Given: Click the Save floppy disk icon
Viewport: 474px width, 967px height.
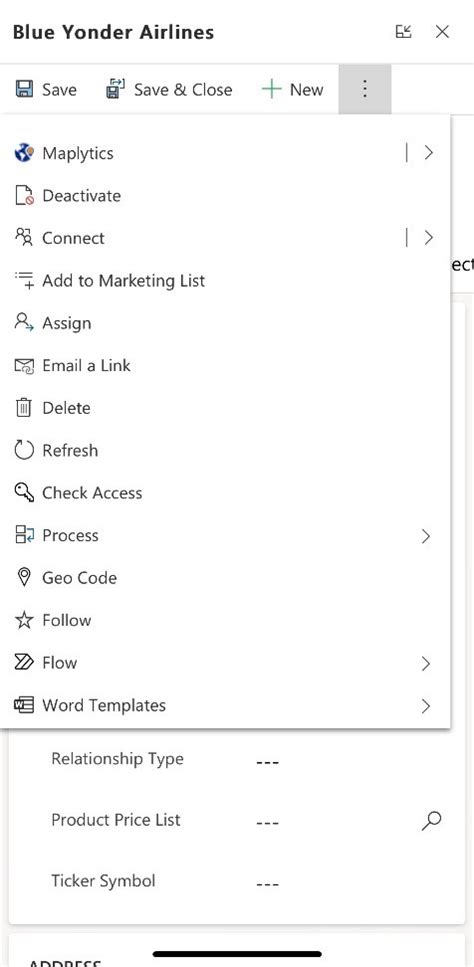Looking at the screenshot, I should (24, 89).
